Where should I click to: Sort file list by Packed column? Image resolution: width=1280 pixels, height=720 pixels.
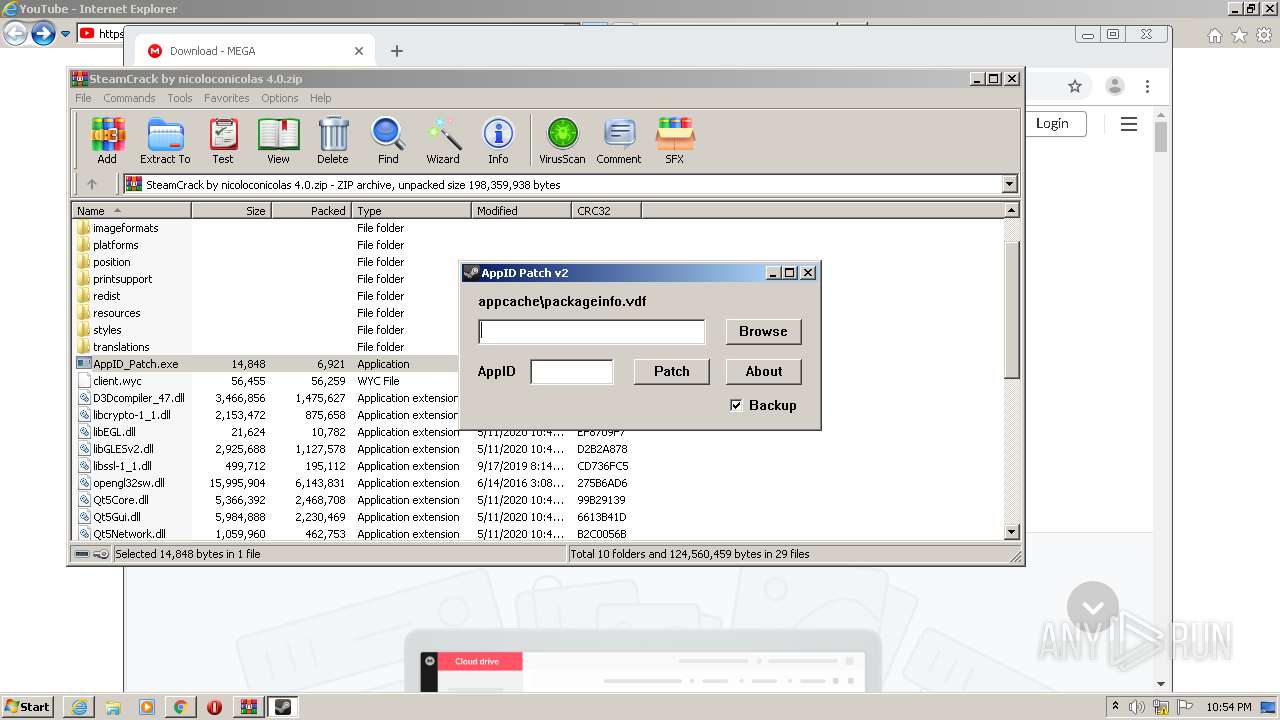tap(311, 211)
